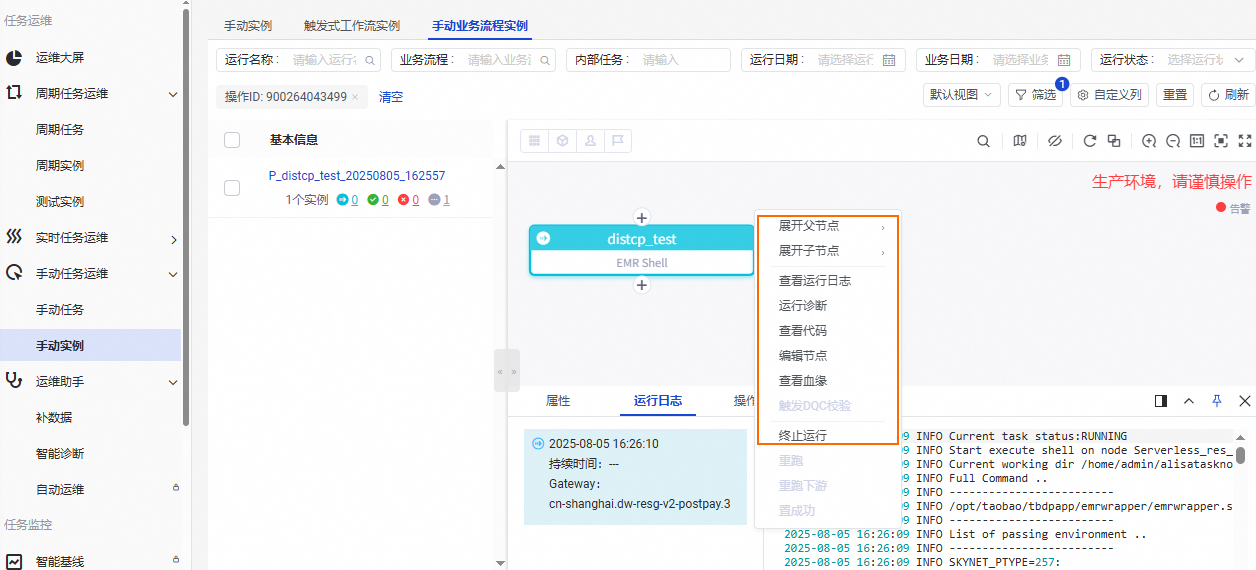Tick the select-all checkbox beside 基本信息
The width and height of the screenshot is (1256, 570).
point(232,140)
